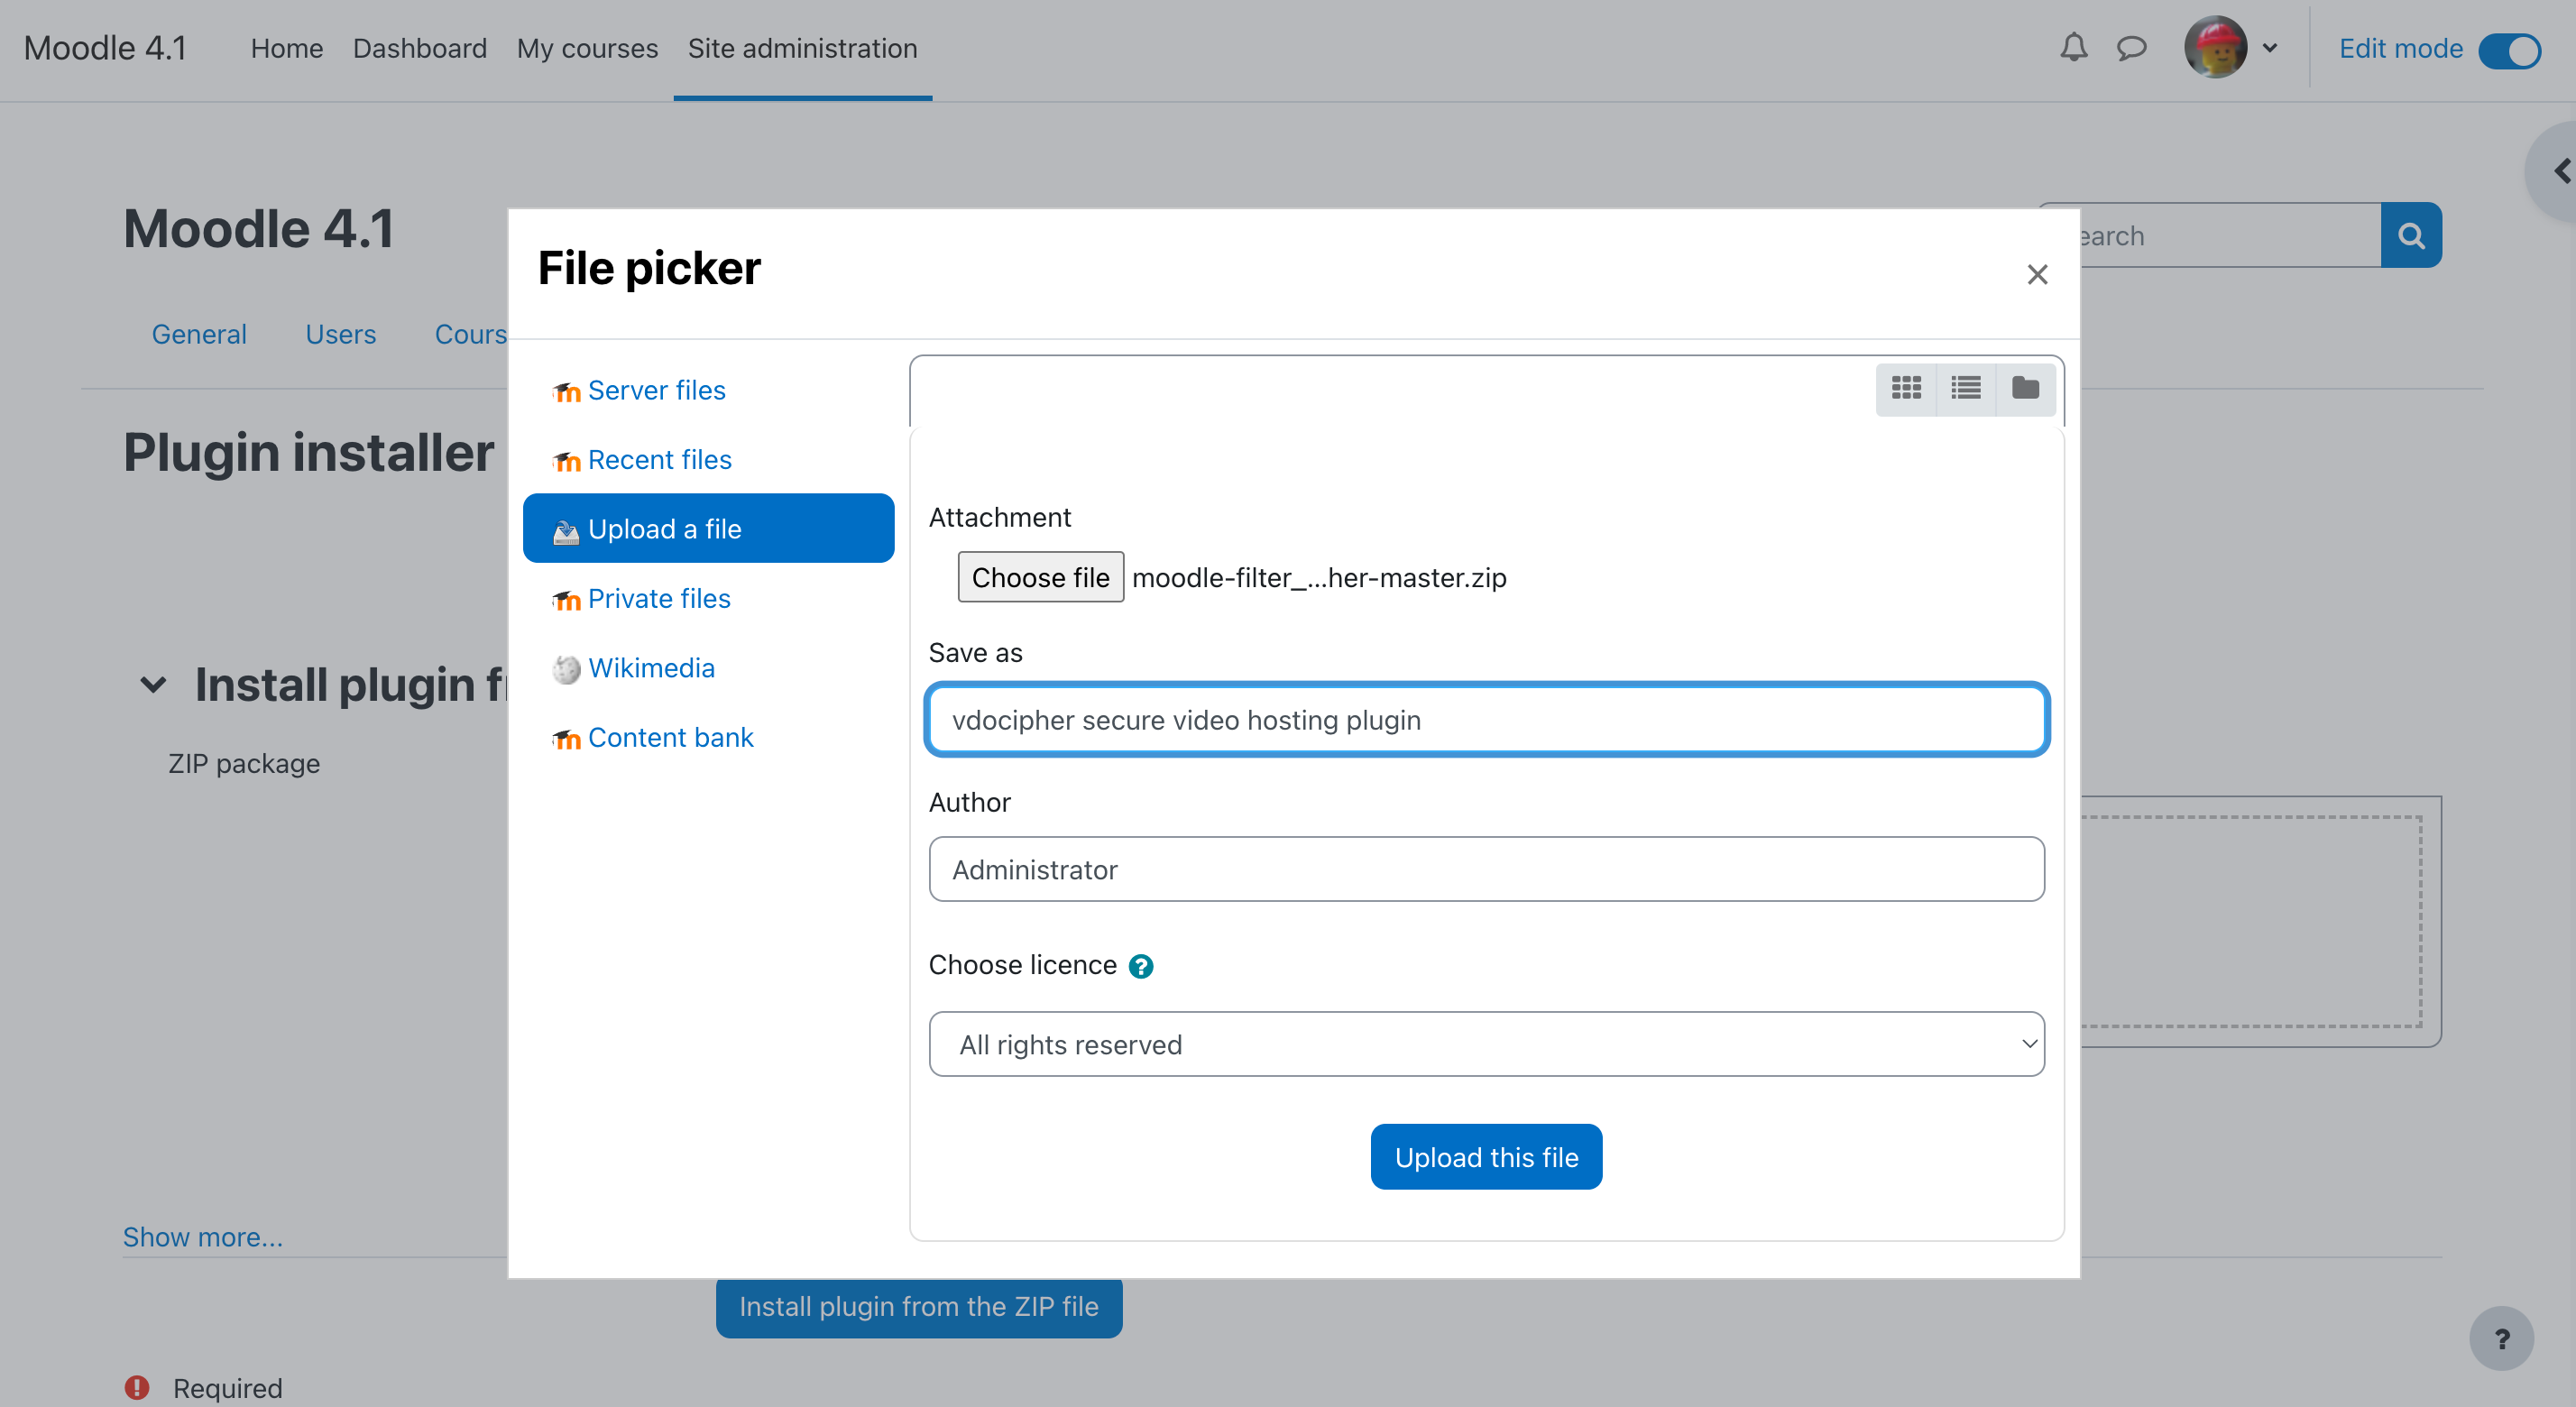
Task: Expand user menu next to avatar
Action: [2269, 48]
